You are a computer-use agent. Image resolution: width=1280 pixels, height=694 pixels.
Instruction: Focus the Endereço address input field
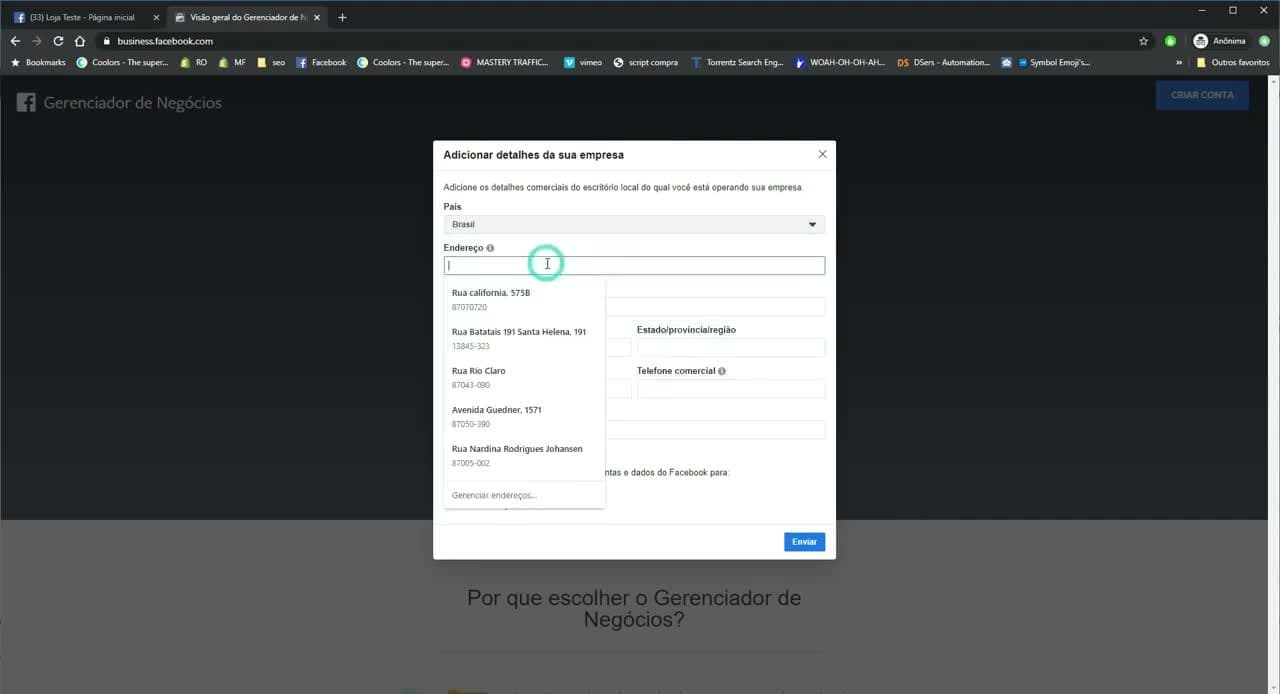coord(634,265)
